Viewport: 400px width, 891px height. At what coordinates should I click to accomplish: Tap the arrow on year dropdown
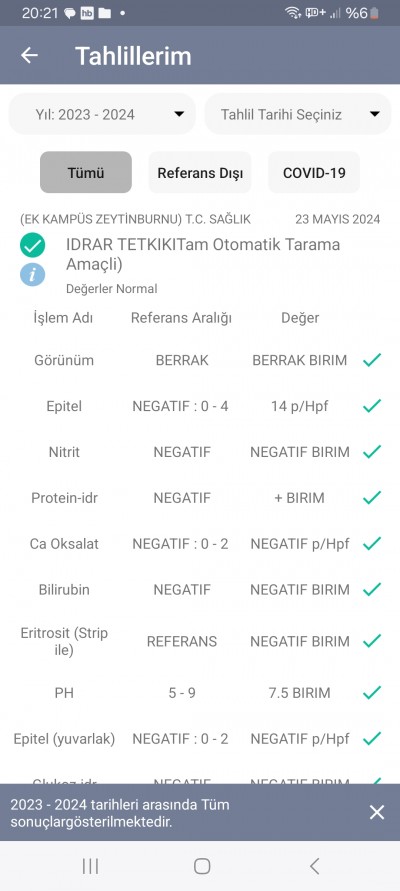(179, 114)
